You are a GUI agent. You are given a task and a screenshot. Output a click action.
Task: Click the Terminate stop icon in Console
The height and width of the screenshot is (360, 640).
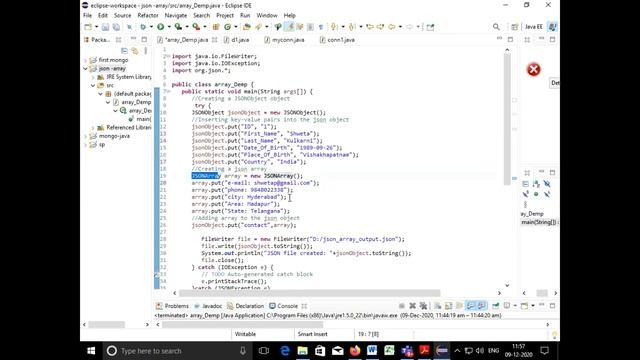coord(402,306)
